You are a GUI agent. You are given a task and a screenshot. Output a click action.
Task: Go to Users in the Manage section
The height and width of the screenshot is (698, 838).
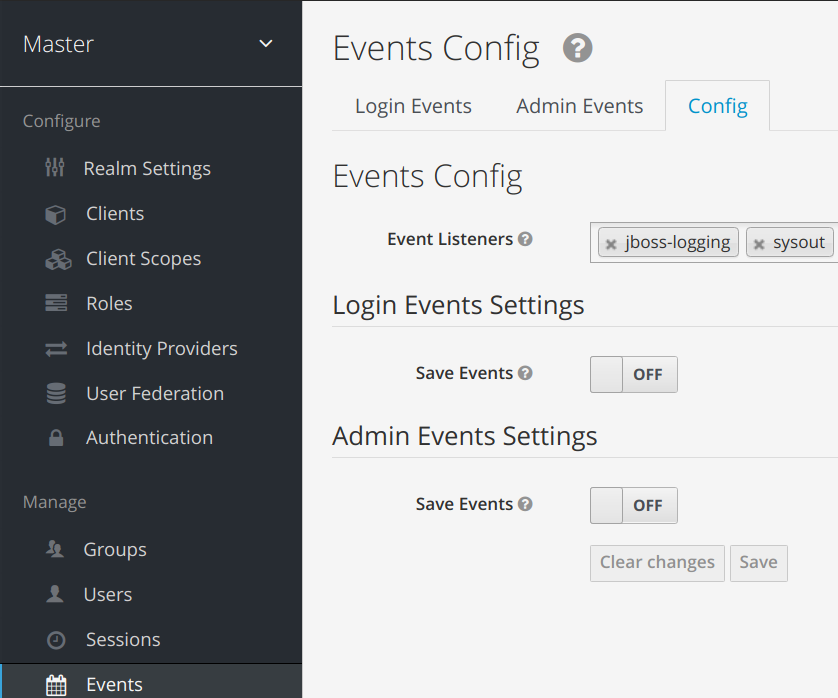(x=108, y=595)
